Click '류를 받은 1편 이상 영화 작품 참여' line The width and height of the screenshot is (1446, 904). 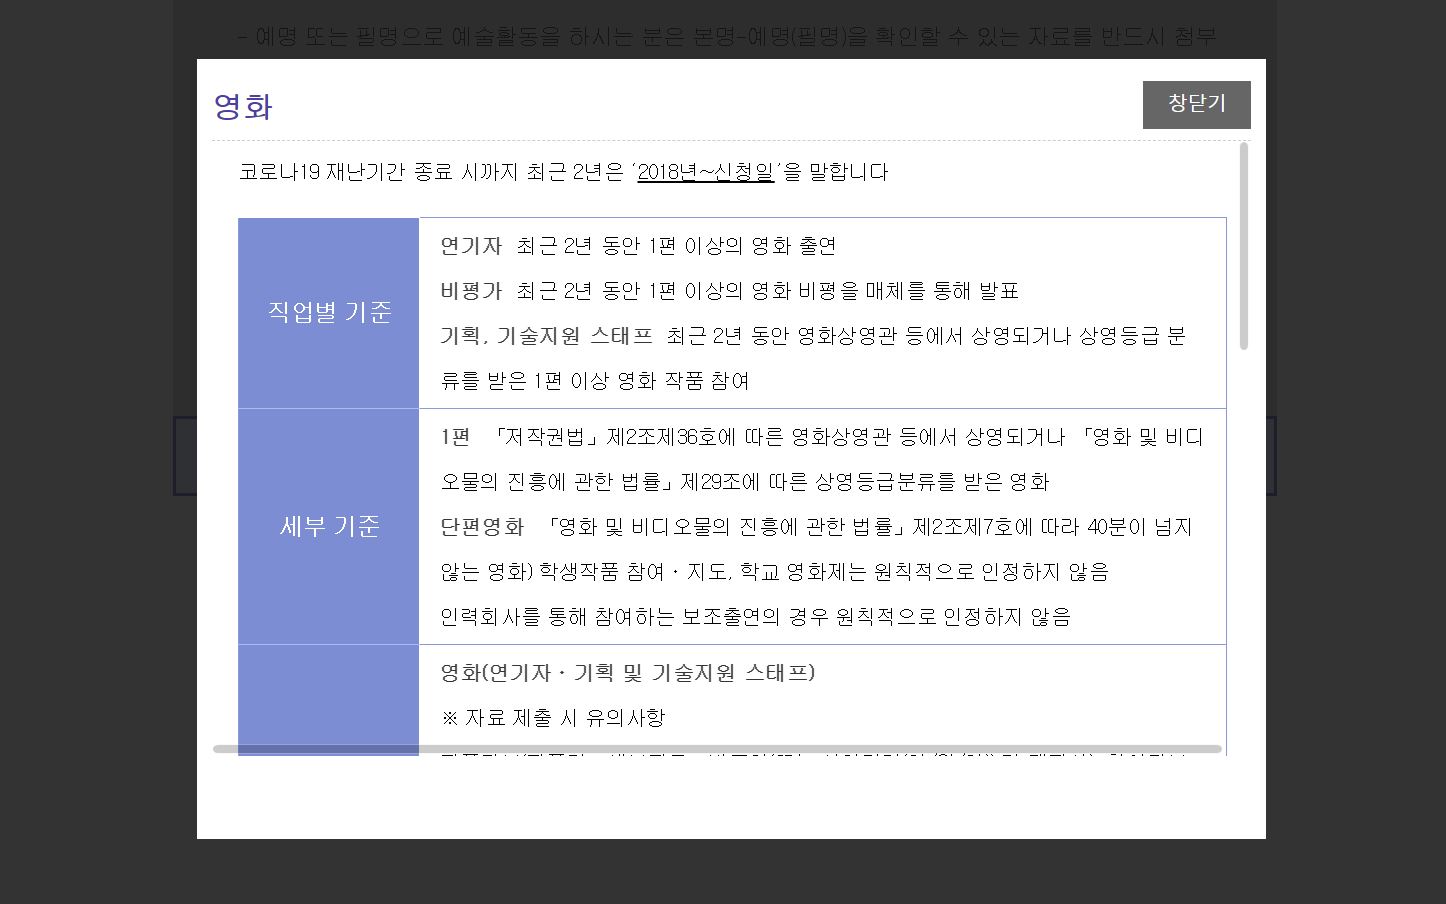point(595,381)
